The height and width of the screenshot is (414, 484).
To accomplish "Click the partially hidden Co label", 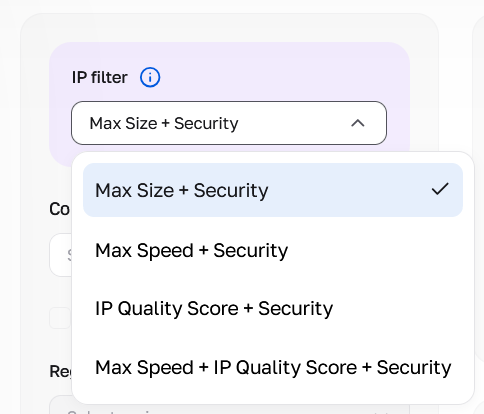I will (59, 209).
